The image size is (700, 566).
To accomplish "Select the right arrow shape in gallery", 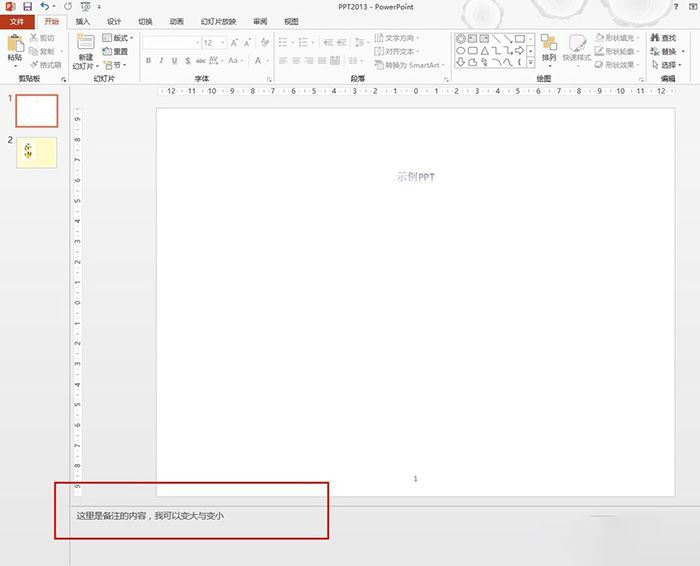I will (519, 50).
